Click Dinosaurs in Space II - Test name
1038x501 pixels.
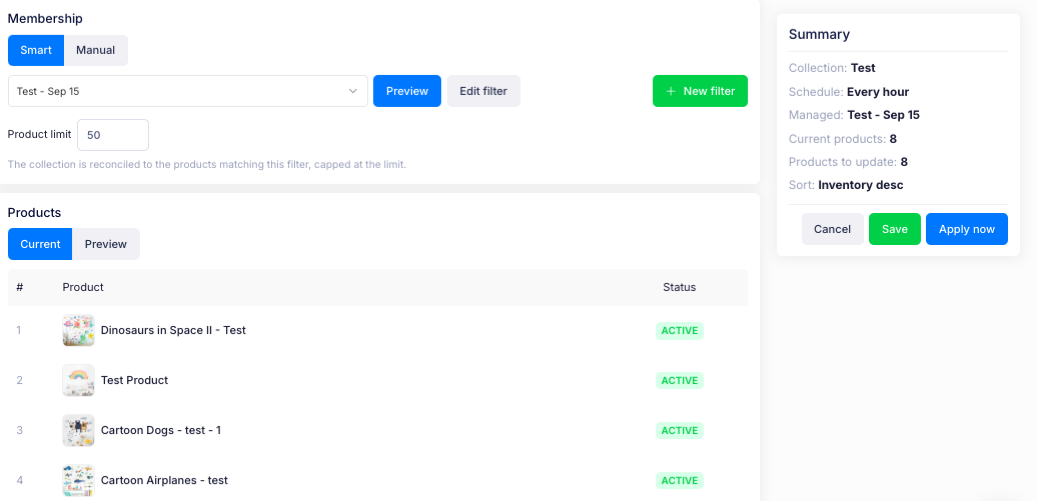click(173, 330)
